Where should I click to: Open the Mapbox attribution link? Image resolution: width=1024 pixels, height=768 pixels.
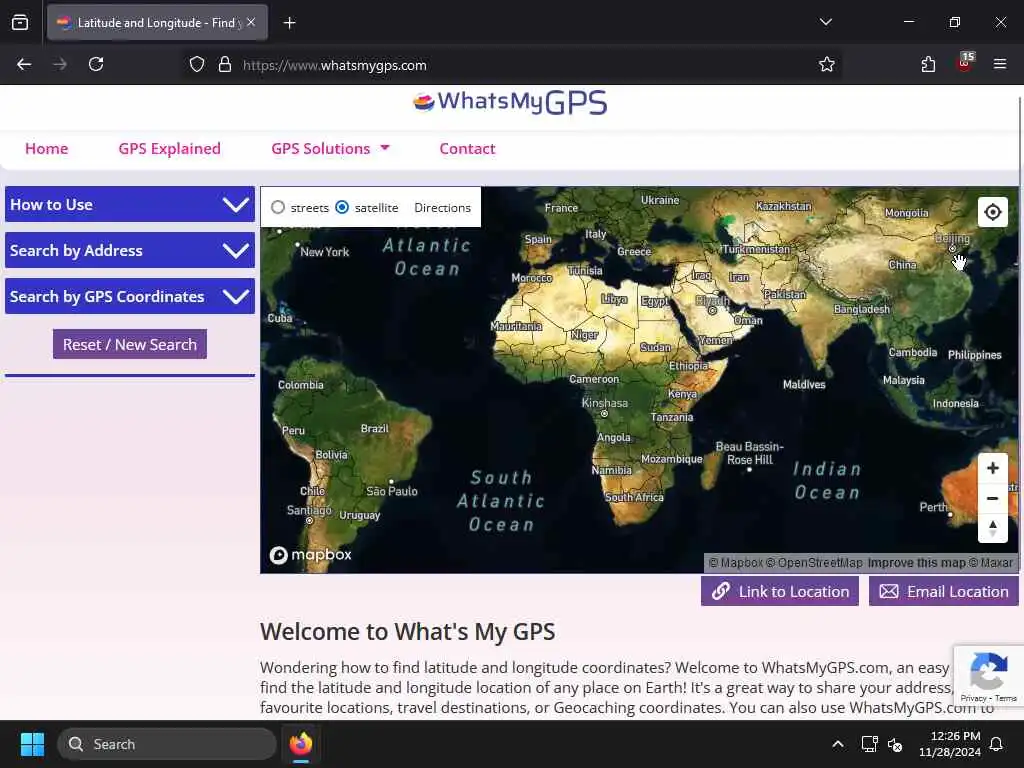[735, 563]
